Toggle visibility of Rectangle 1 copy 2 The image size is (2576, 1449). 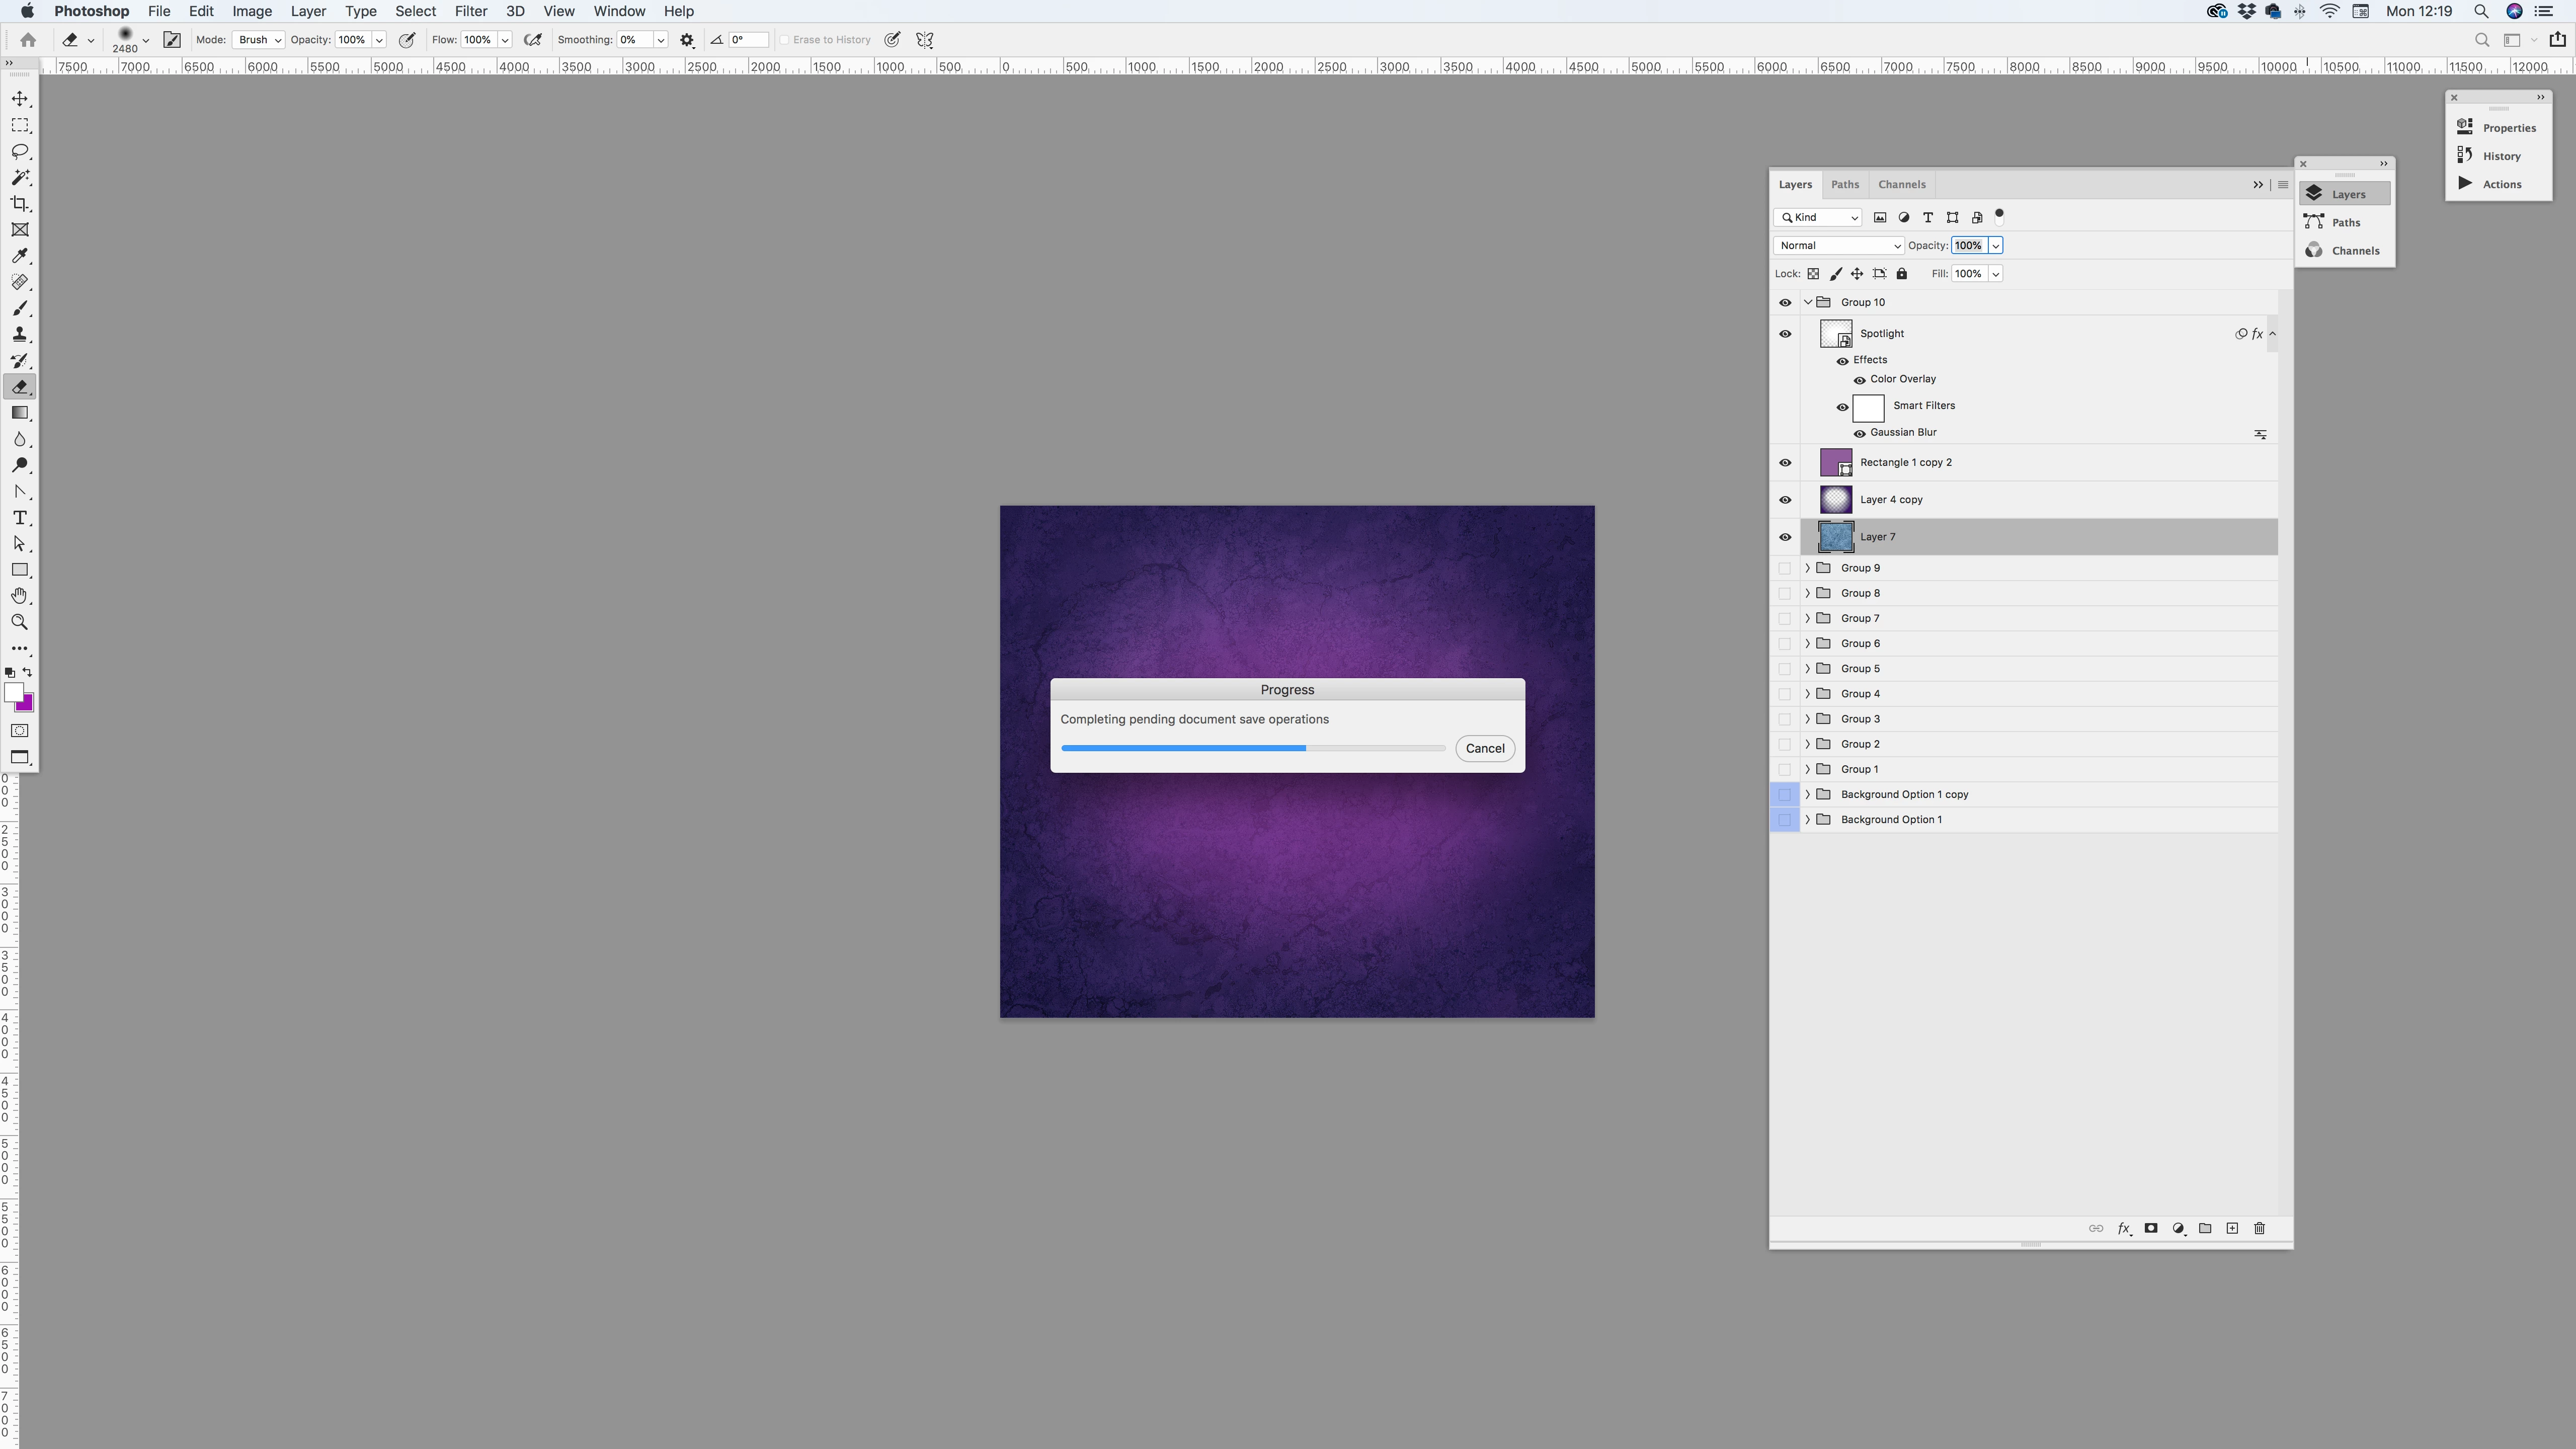[1785, 463]
